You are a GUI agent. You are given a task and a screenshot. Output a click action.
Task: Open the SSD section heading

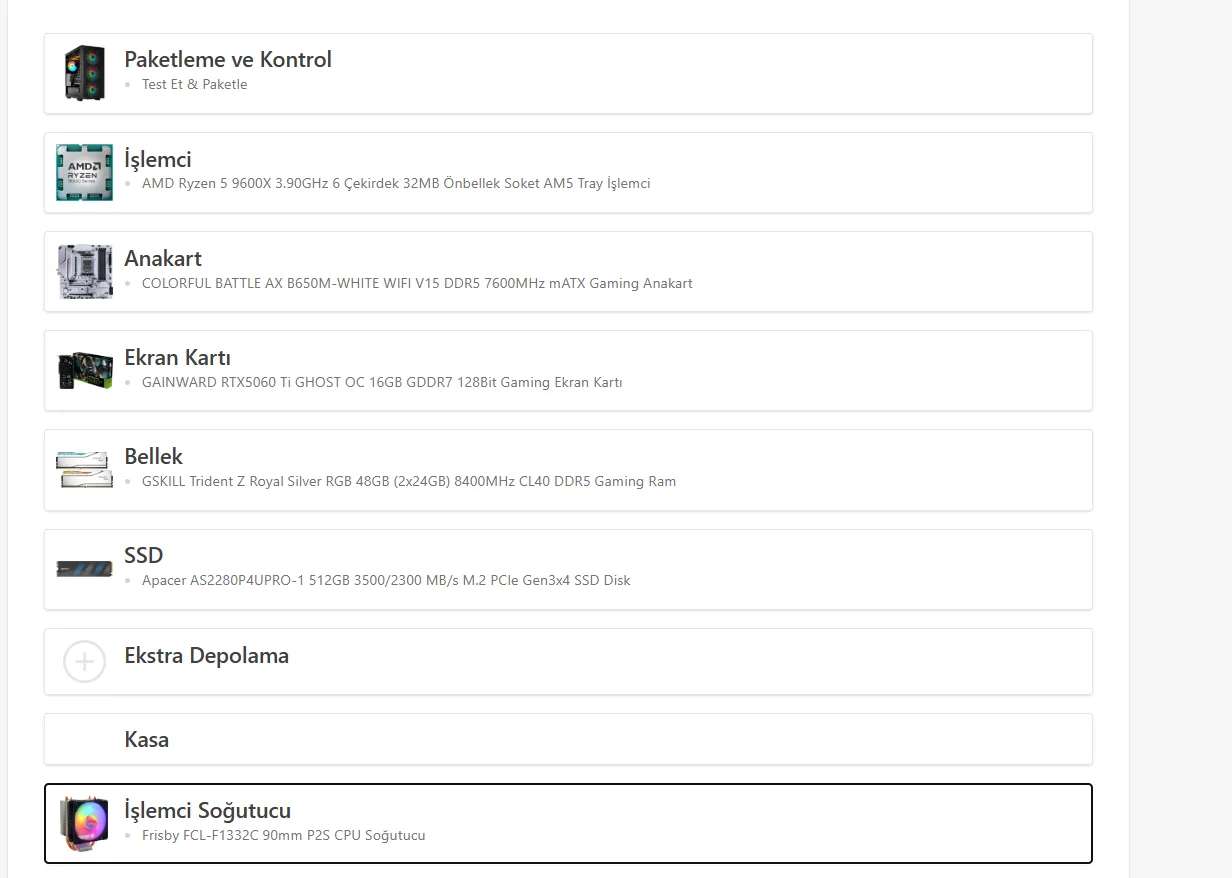[x=144, y=555]
